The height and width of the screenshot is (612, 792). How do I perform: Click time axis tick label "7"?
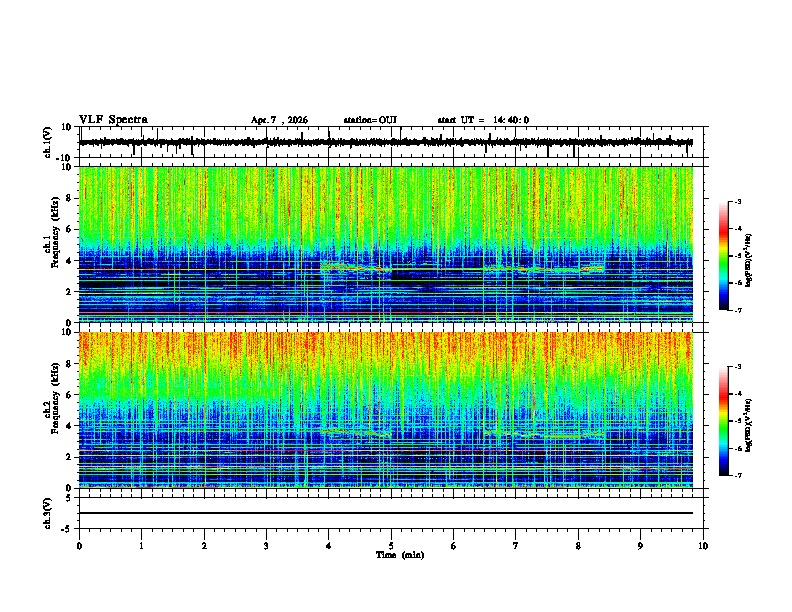point(516,546)
